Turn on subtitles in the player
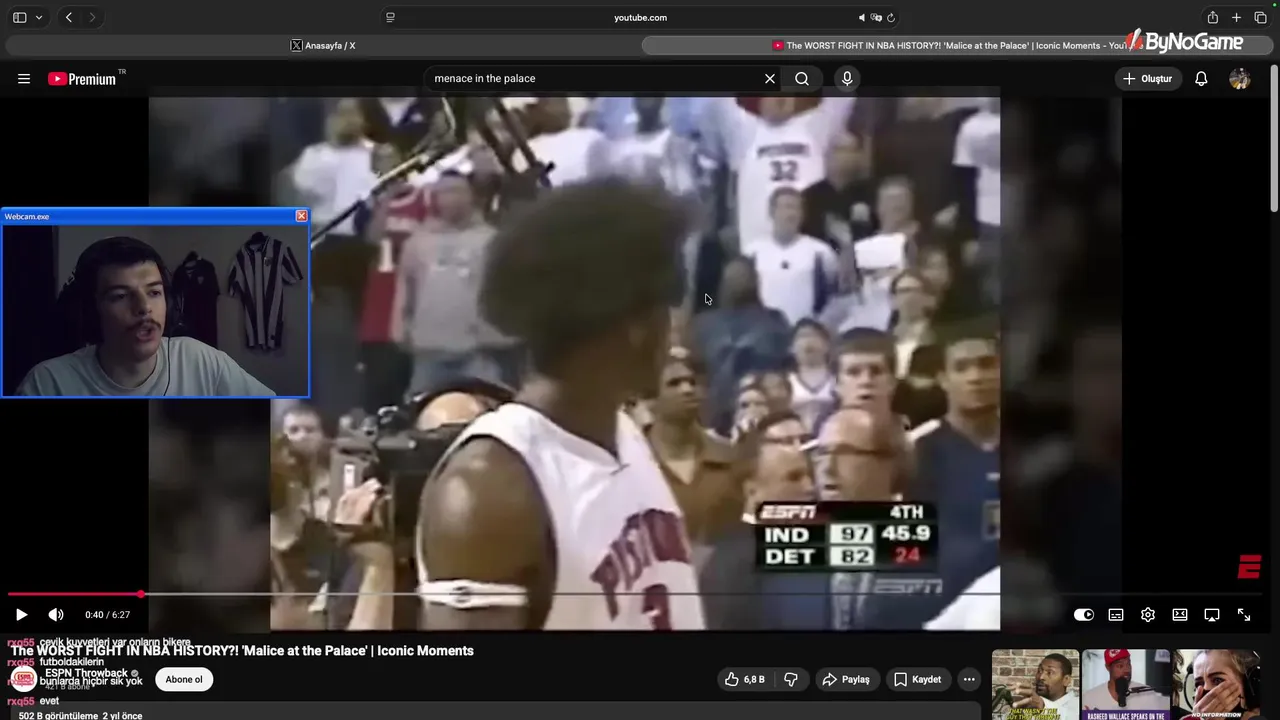Screen dimensions: 1280x720 (x=1116, y=615)
